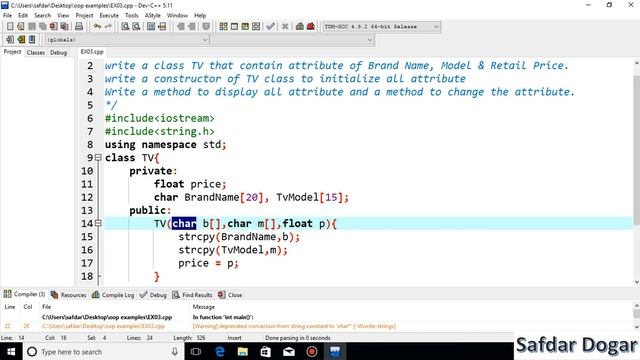Viewport: 640px width, 360px height.
Task: Click the code editor vertical scrollbar thumb
Action: [636, 150]
